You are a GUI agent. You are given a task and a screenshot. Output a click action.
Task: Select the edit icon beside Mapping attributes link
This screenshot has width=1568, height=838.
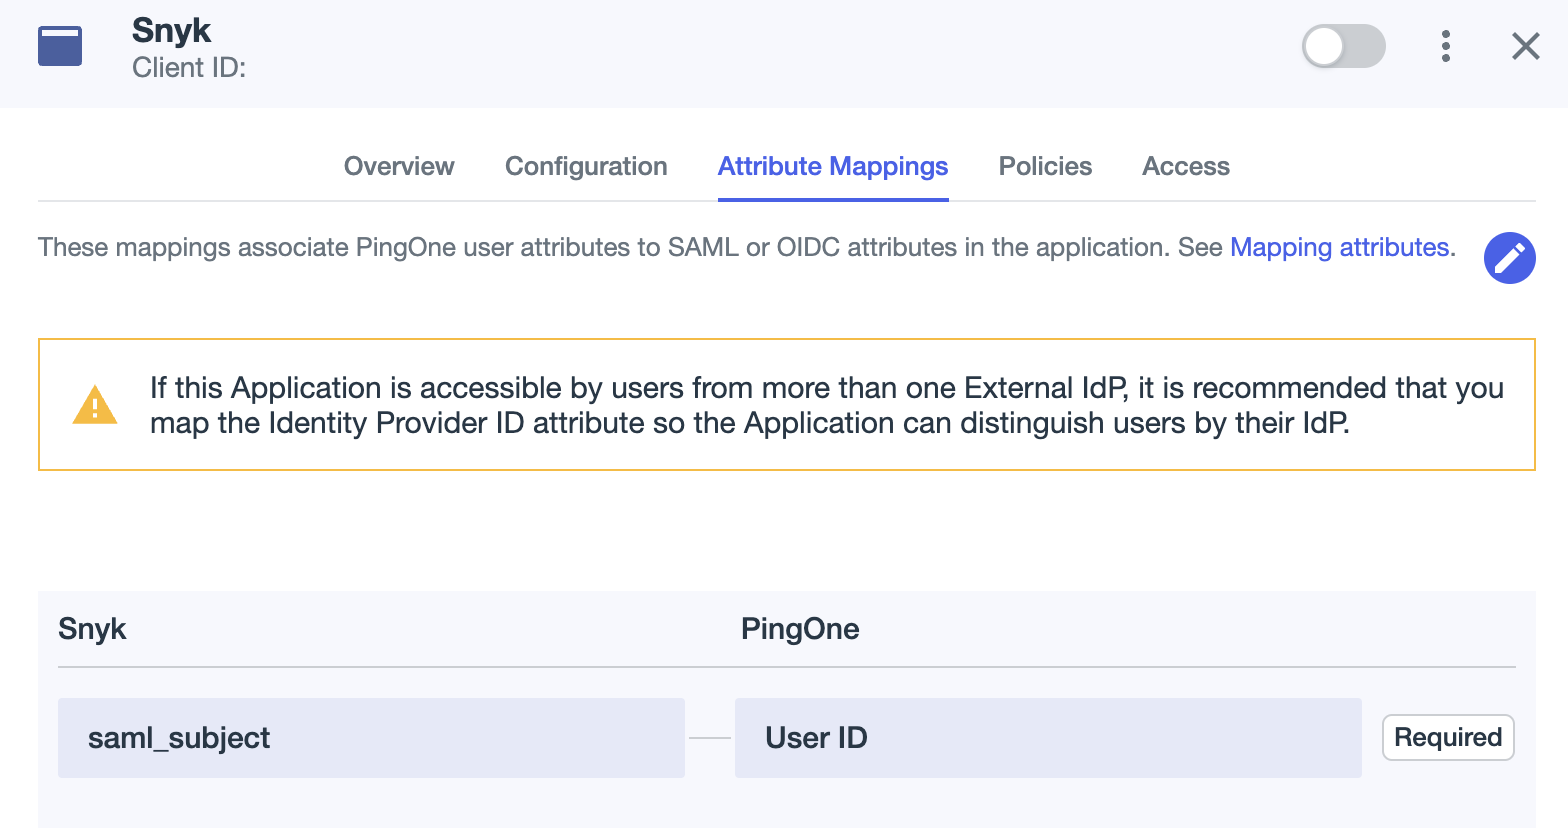(x=1510, y=258)
